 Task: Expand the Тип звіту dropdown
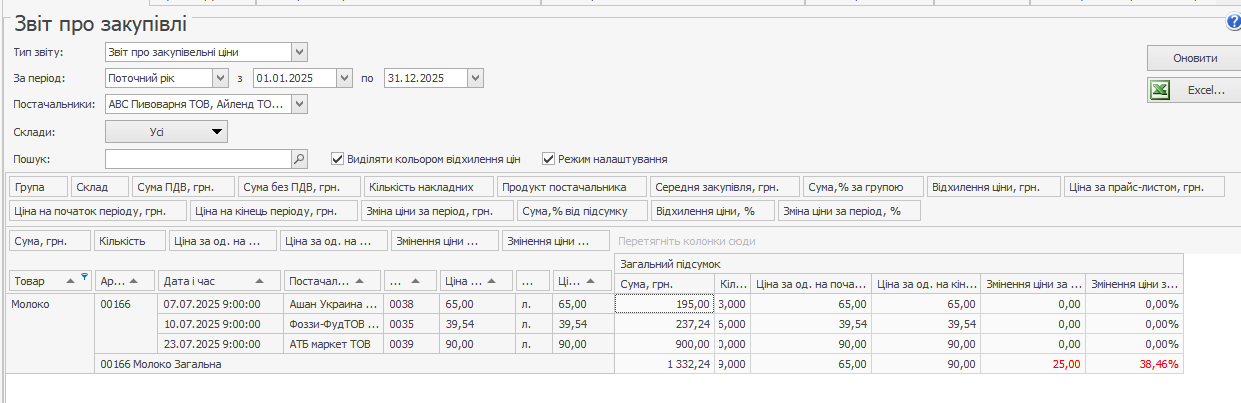coord(299,52)
